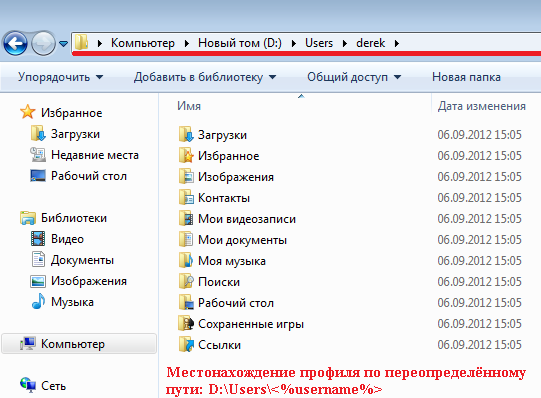Image resolution: width=541 pixels, height=398 pixels.
Task: Click Изображения library icon in sidebar
Action: click(x=38, y=281)
